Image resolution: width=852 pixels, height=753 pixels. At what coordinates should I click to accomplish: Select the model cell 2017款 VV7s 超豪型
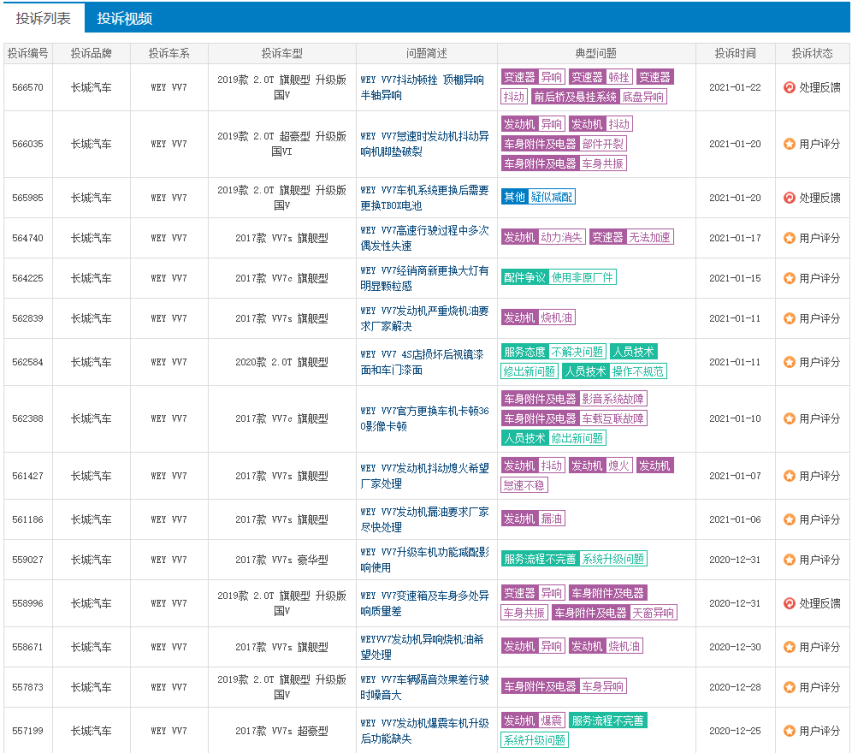(281, 731)
